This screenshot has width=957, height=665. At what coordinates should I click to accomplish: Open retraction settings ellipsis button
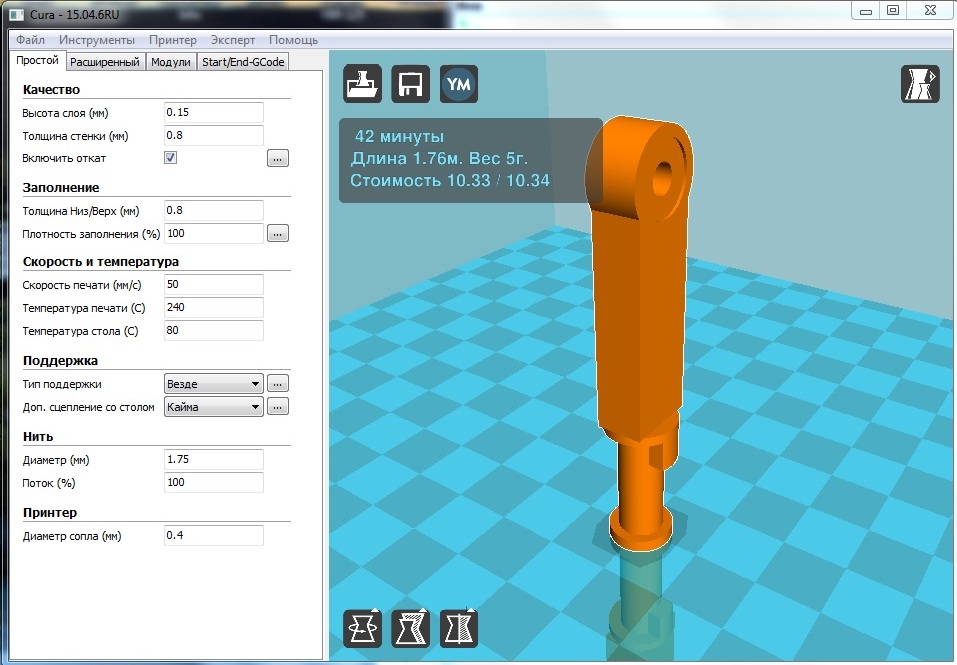point(278,159)
